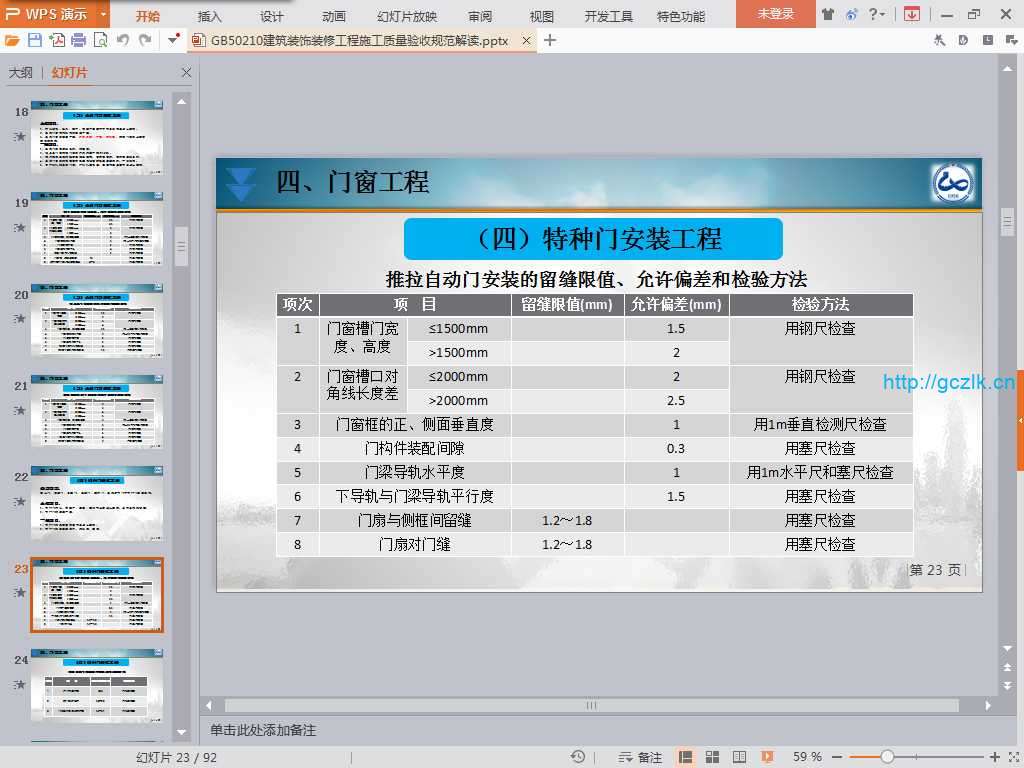This screenshot has height=768, width=1024.
Task: Click the Save icon in quick toolbar
Action: point(35,40)
